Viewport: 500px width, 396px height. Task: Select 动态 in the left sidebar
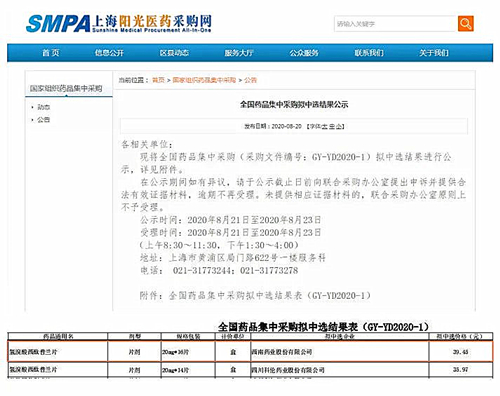click(43, 107)
